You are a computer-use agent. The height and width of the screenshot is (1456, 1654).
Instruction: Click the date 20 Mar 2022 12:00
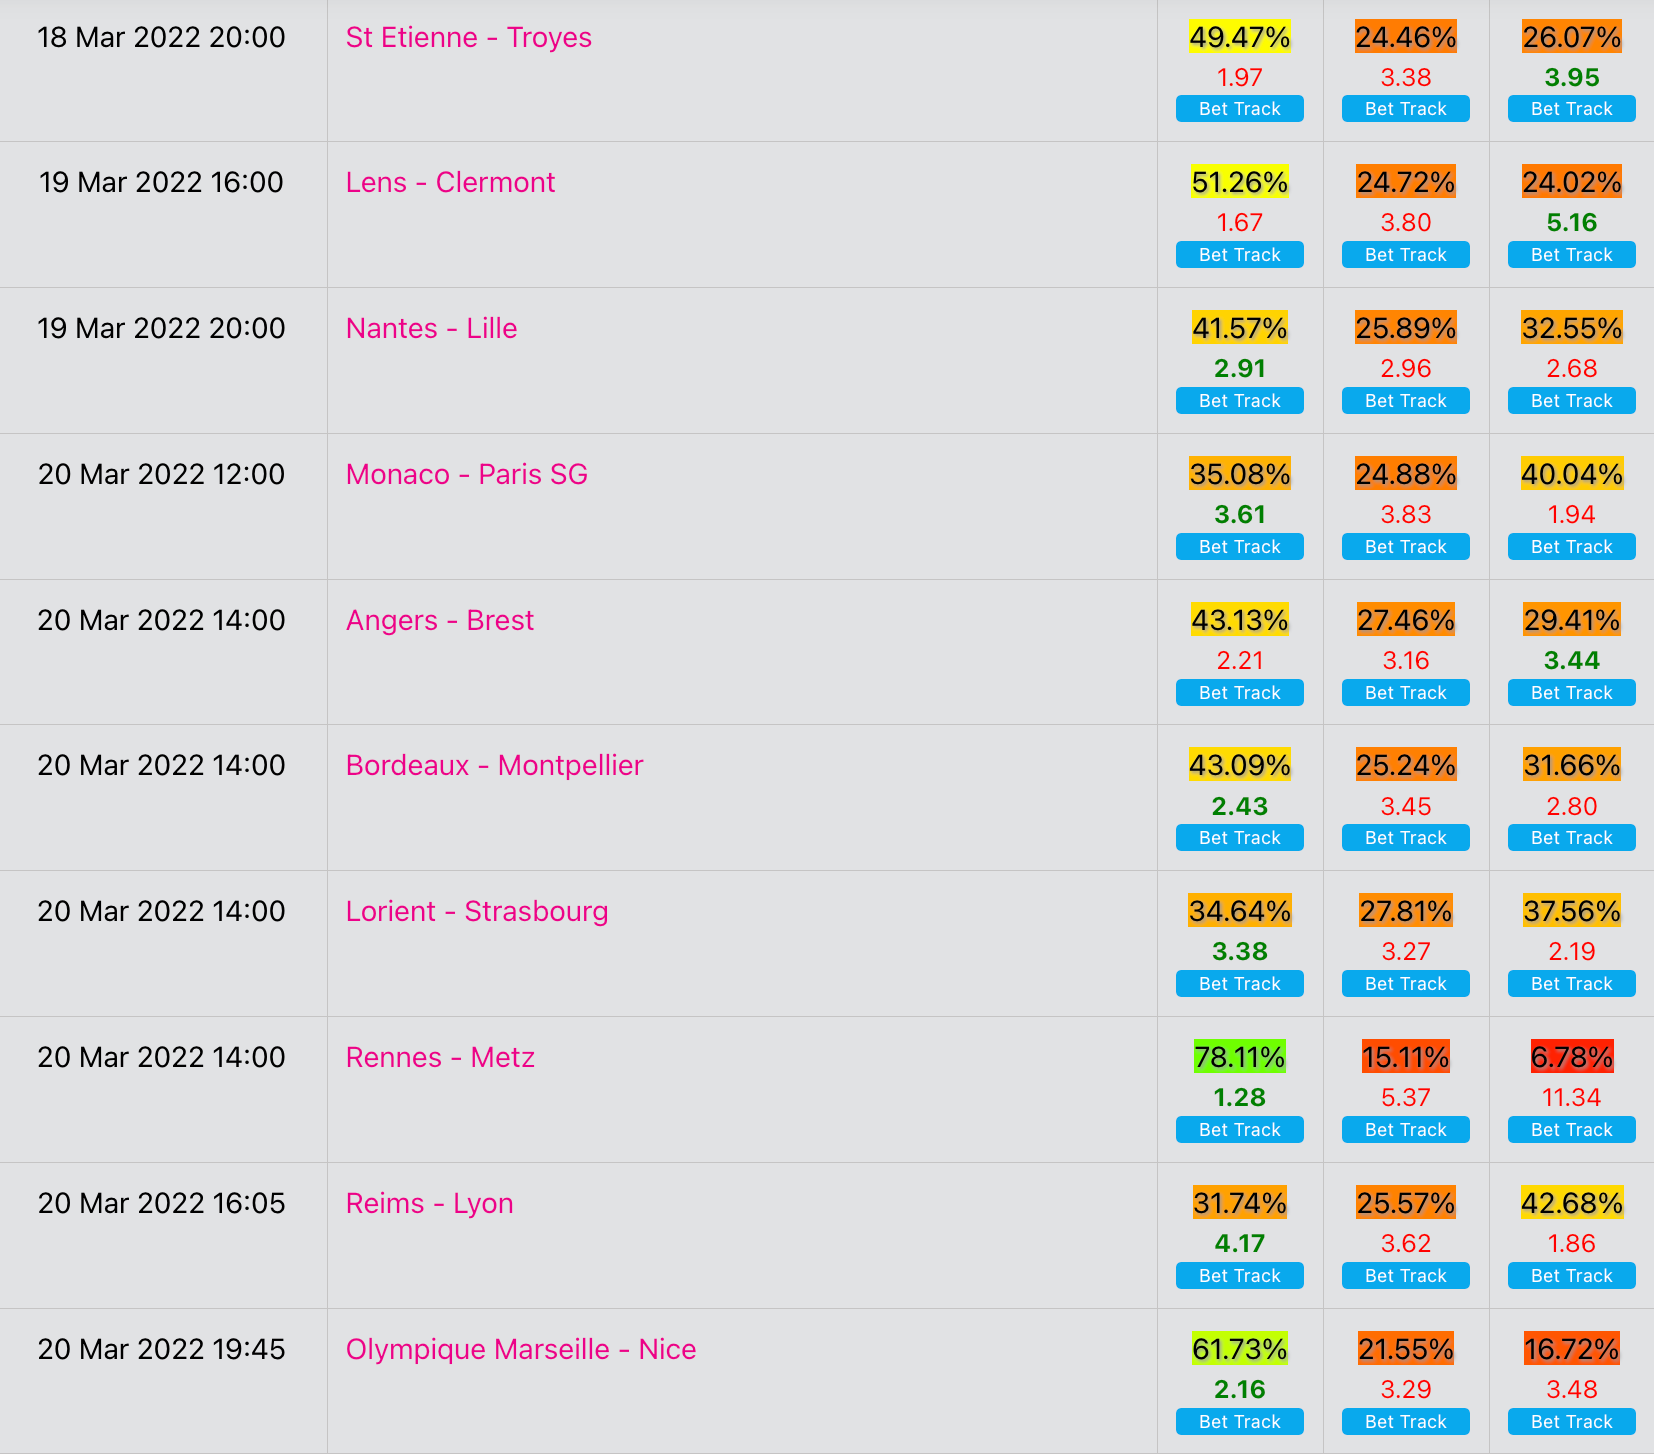pyautogui.click(x=162, y=475)
